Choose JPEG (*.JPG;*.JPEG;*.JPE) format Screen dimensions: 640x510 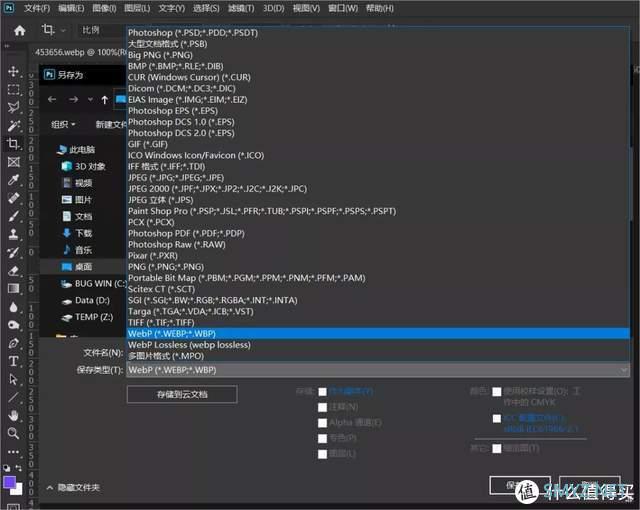[176, 177]
